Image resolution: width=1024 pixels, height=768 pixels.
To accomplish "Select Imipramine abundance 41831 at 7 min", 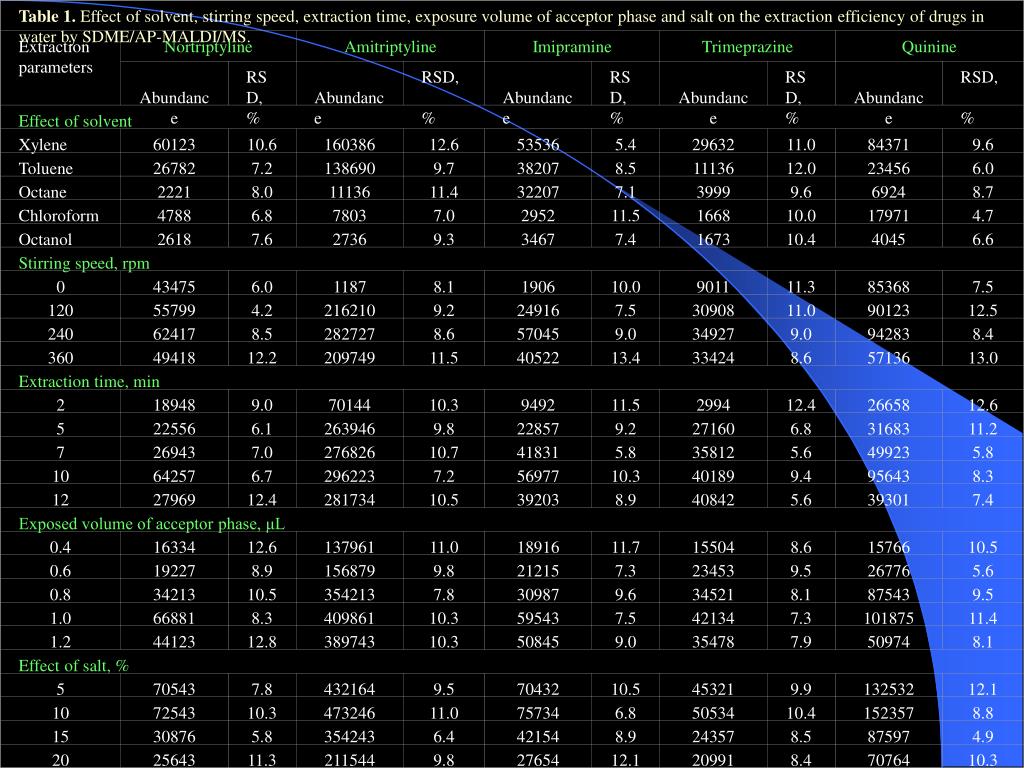I will [x=537, y=453].
